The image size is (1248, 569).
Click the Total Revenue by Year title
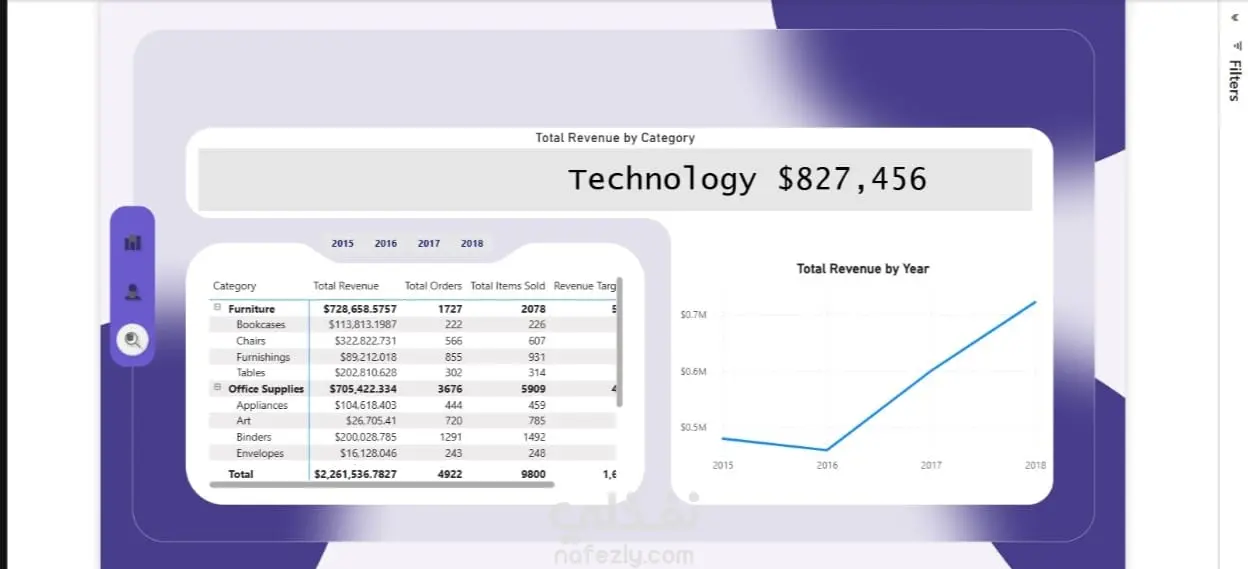tap(863, 268)
